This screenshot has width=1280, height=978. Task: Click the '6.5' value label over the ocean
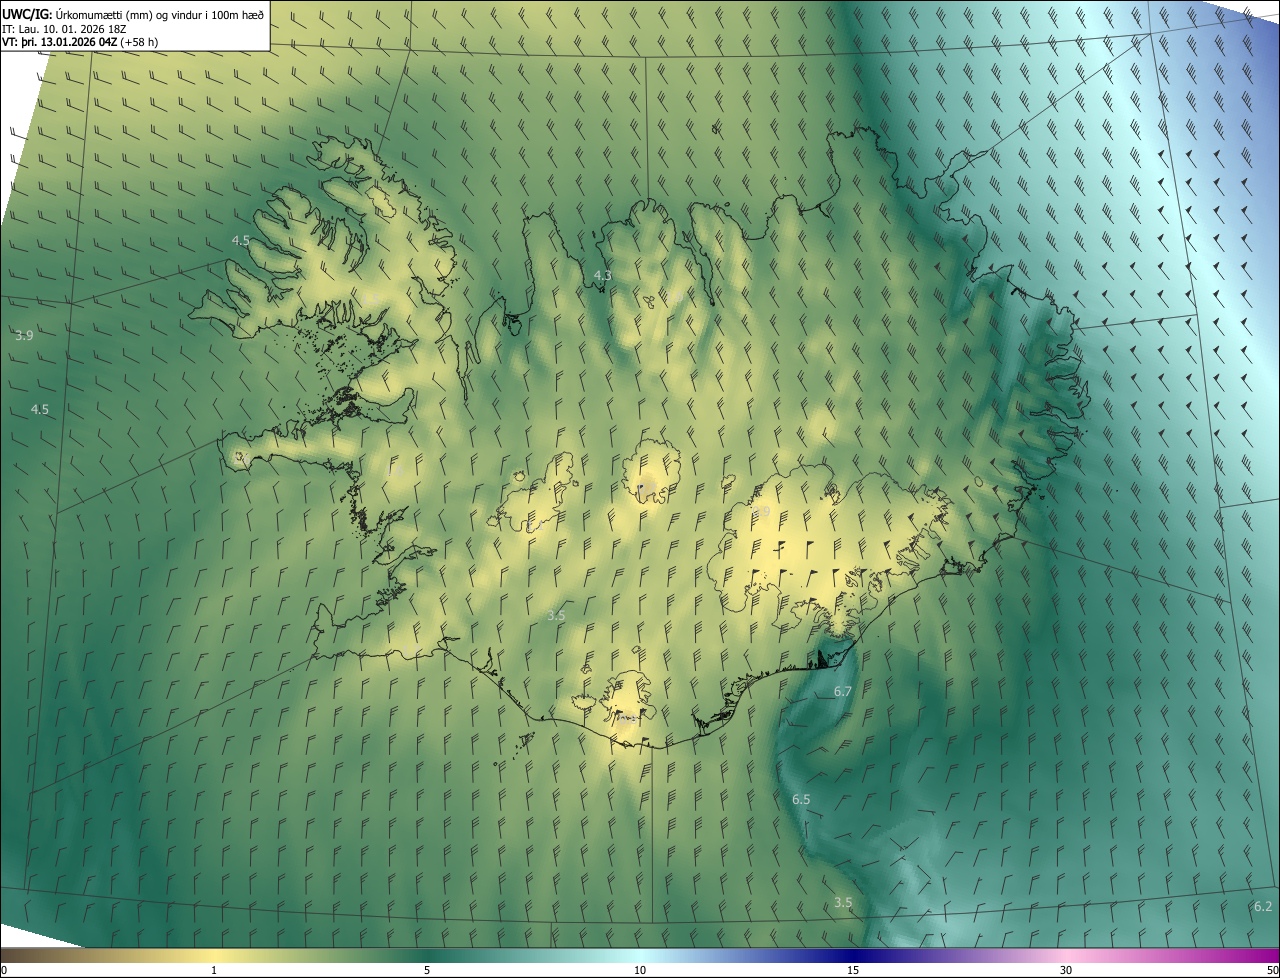801,800
